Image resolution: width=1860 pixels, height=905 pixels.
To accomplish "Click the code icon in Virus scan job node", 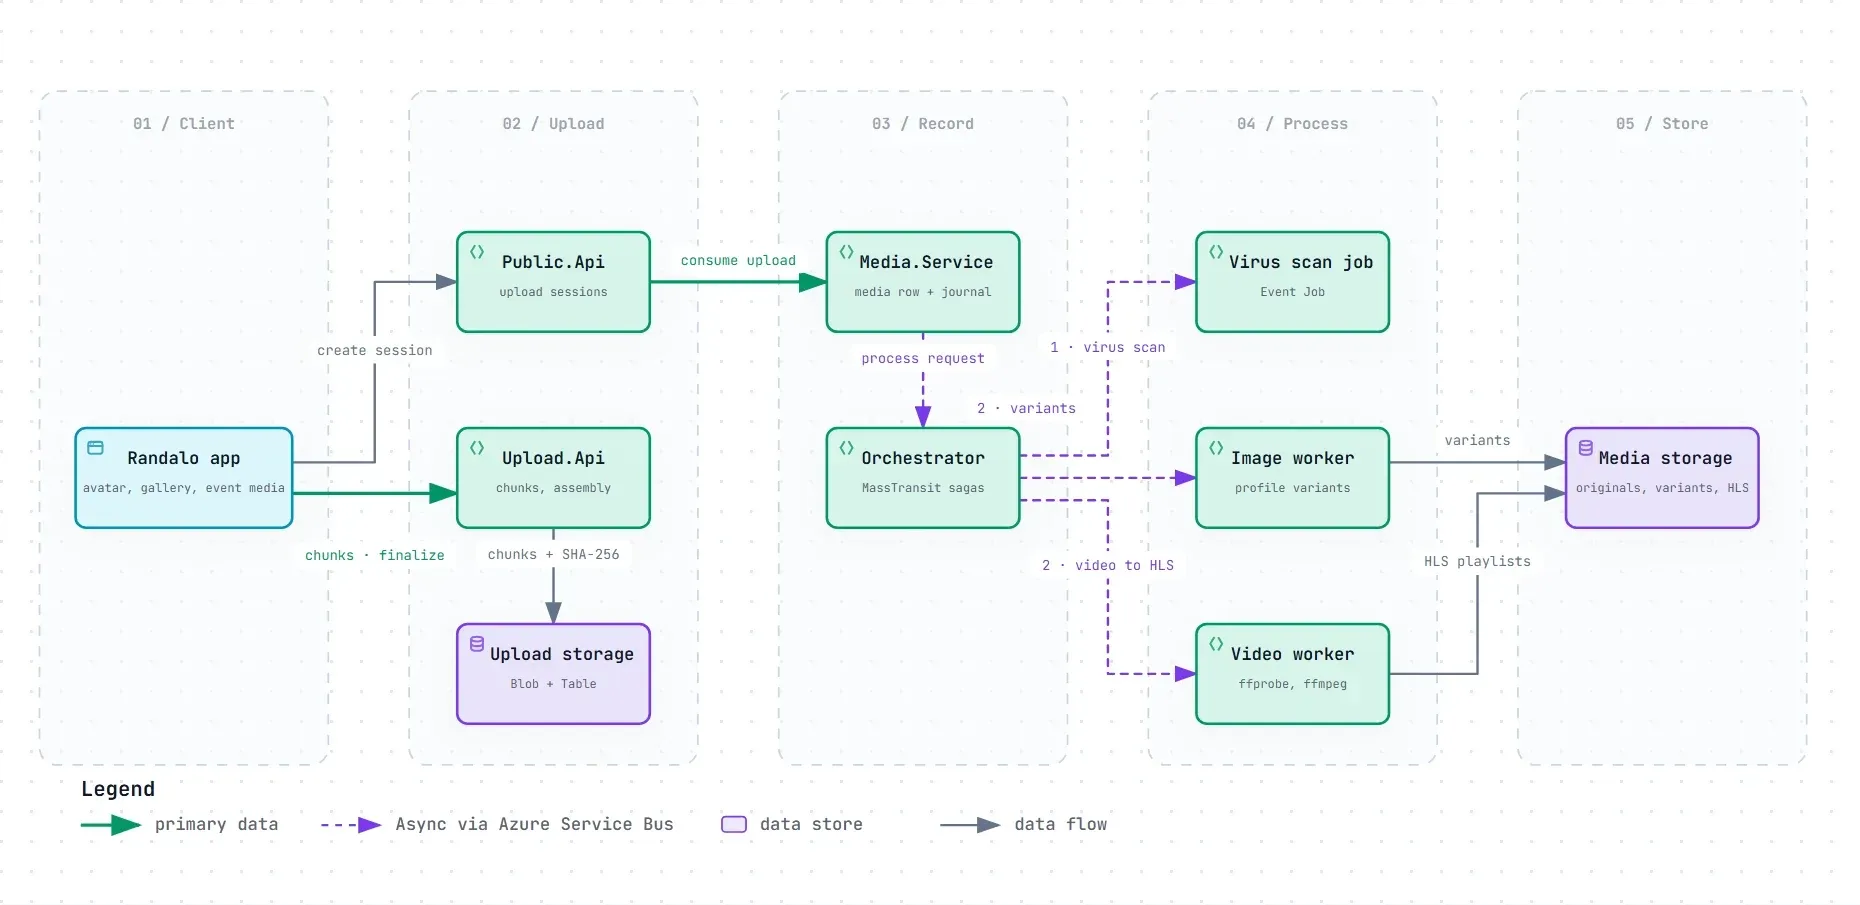I will (1216, 252).
